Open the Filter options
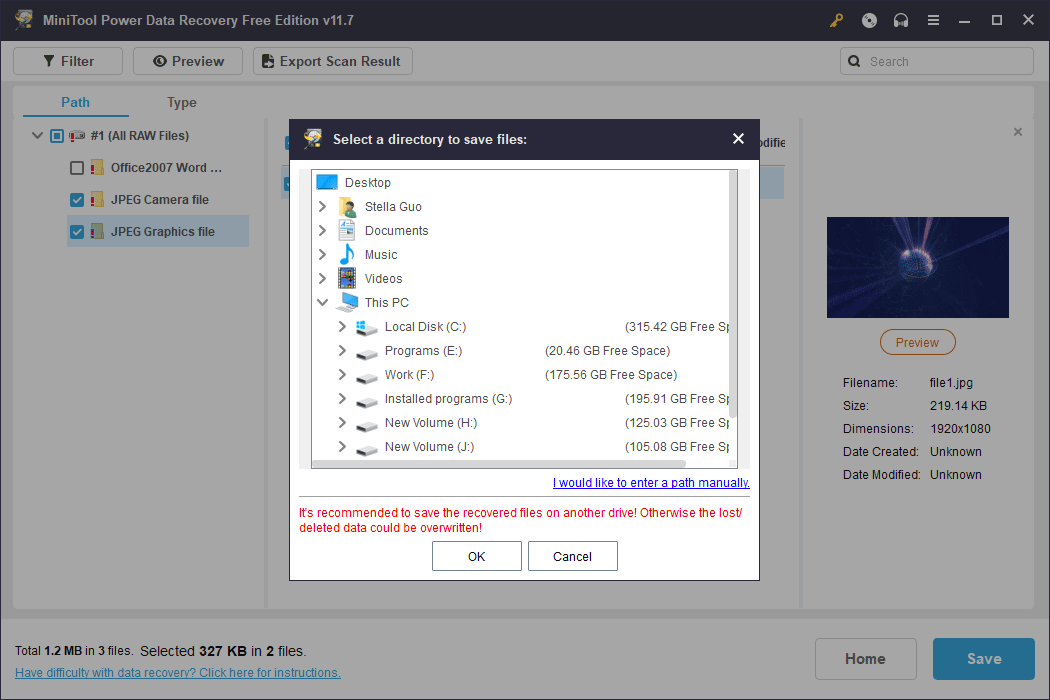Viewport: 1050px width, 700px height. click(68, 61)
